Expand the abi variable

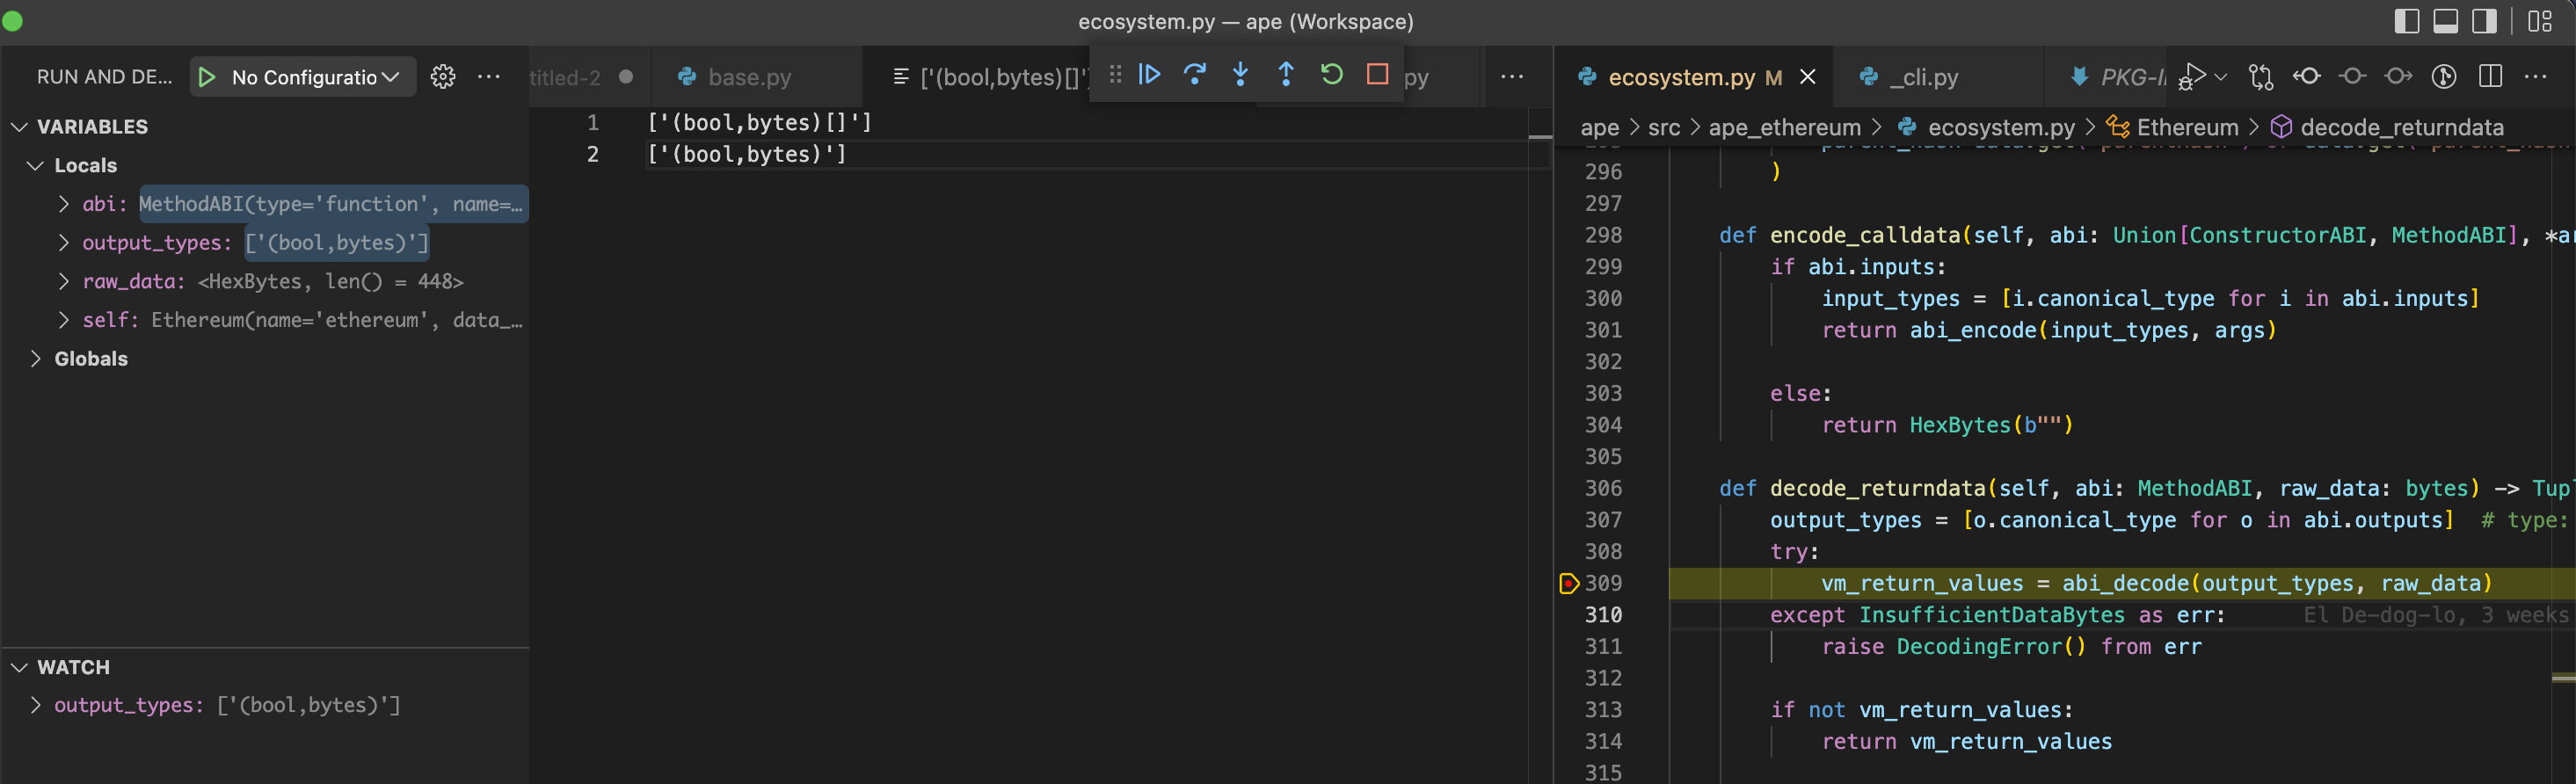(64, 204)
